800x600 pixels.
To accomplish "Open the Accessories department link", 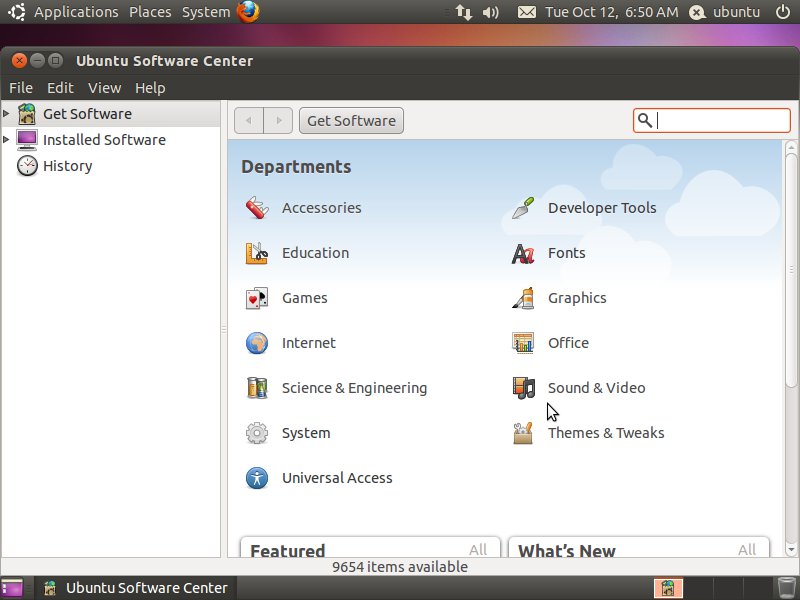I will 322,208.
